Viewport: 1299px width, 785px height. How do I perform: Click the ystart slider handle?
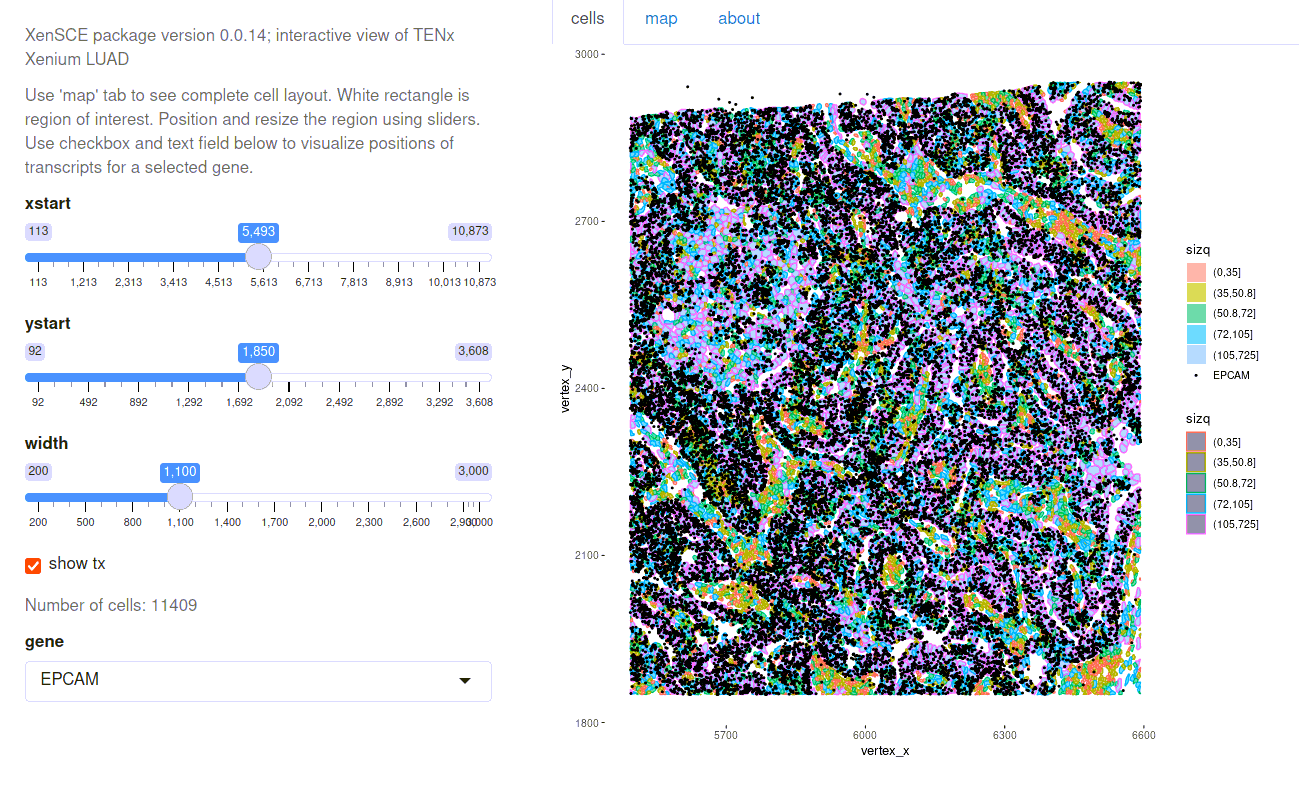(x=258, y=377)
